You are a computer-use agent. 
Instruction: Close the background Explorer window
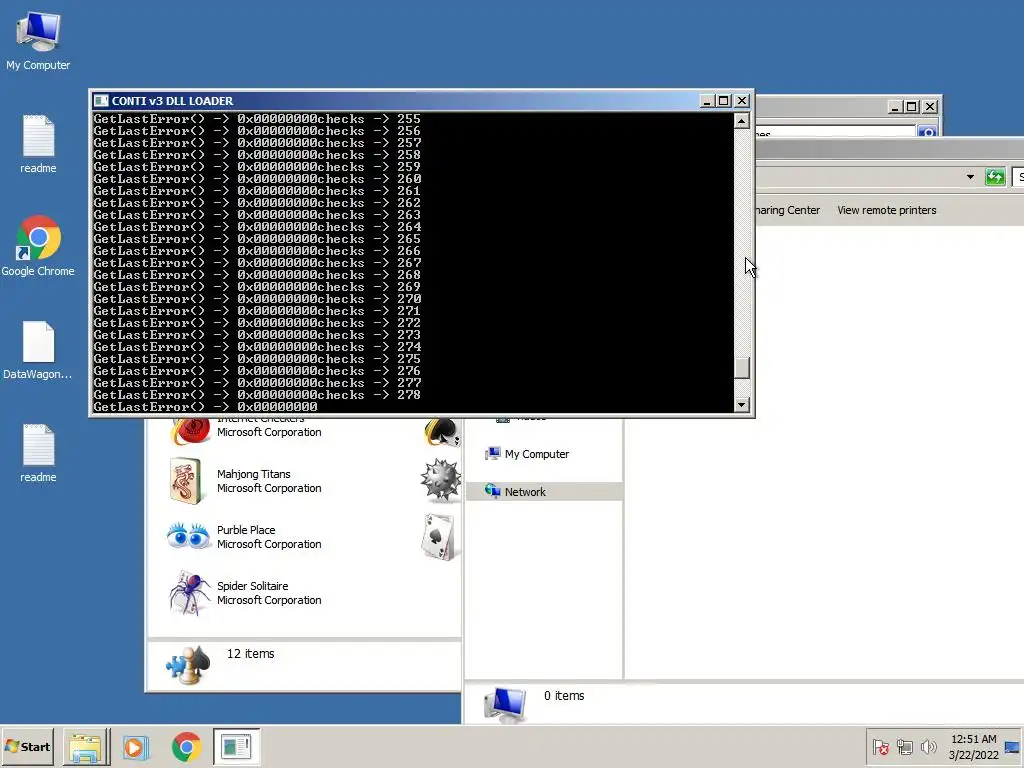coord(930,106)
